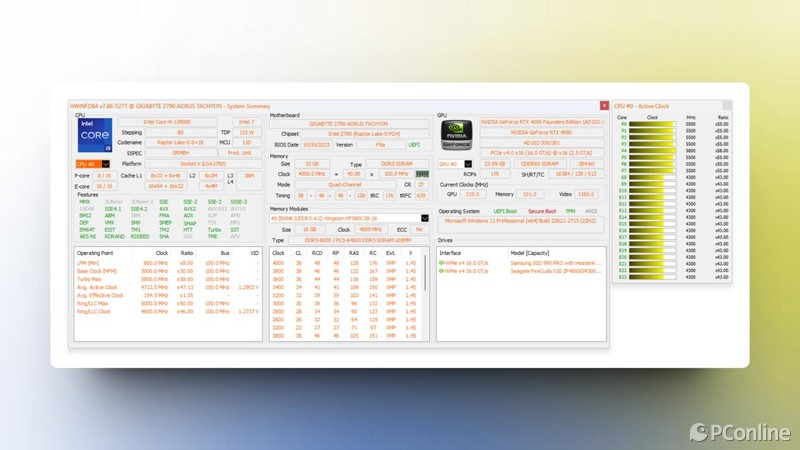Viewport: 800px width, 450px height.
Task: Click the Secure Boot indicator
Action: point(541,211)
